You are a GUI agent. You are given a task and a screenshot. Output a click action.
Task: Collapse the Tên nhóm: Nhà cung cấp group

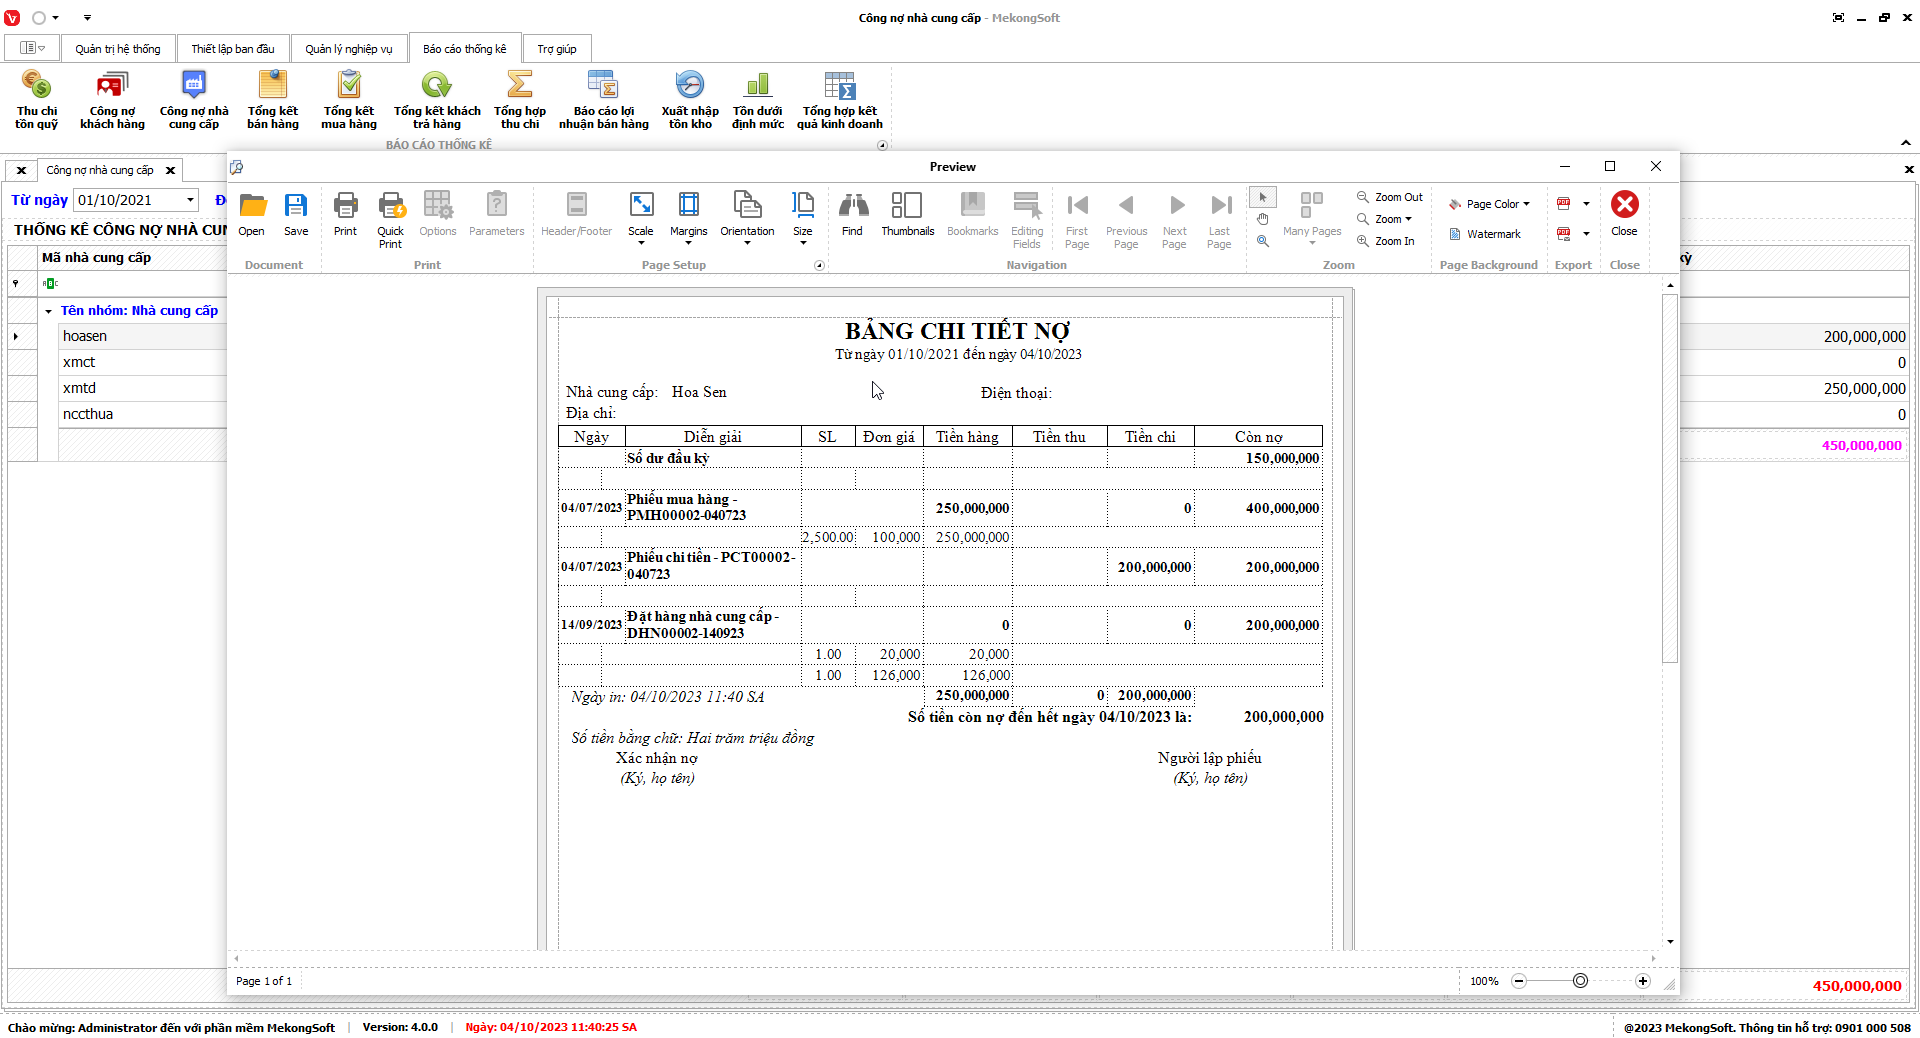click(48, 311)
